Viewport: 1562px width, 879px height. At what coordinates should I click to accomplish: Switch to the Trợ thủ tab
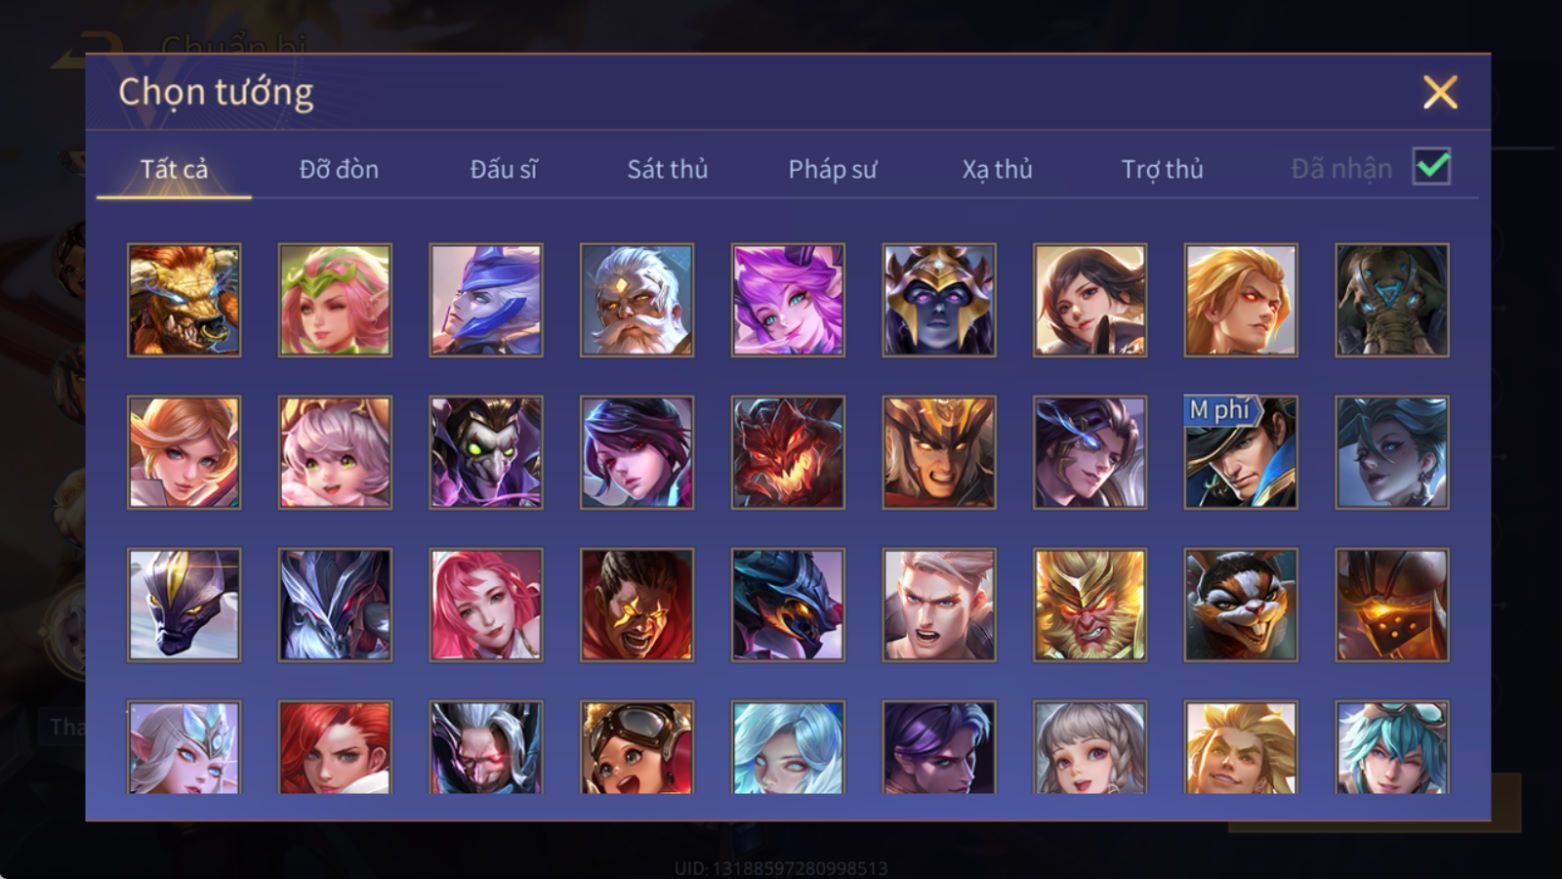1162,169
